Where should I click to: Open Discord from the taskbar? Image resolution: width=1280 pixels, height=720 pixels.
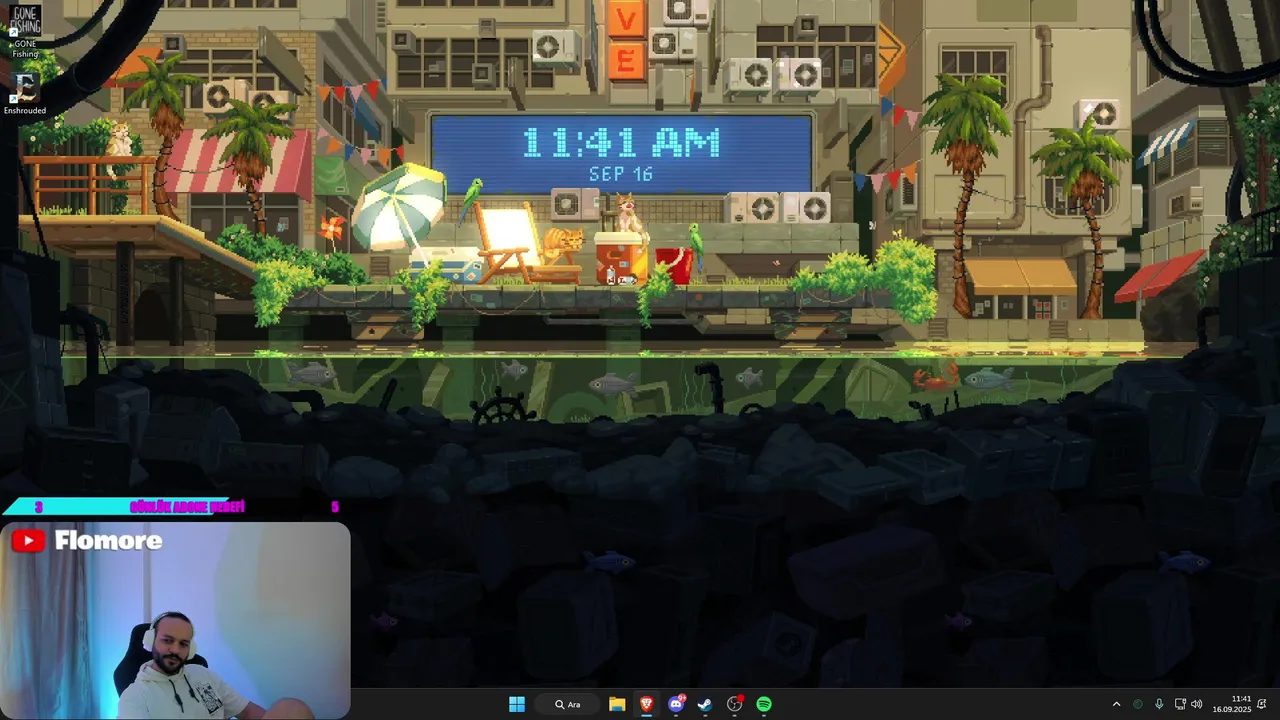pos(676,704)
